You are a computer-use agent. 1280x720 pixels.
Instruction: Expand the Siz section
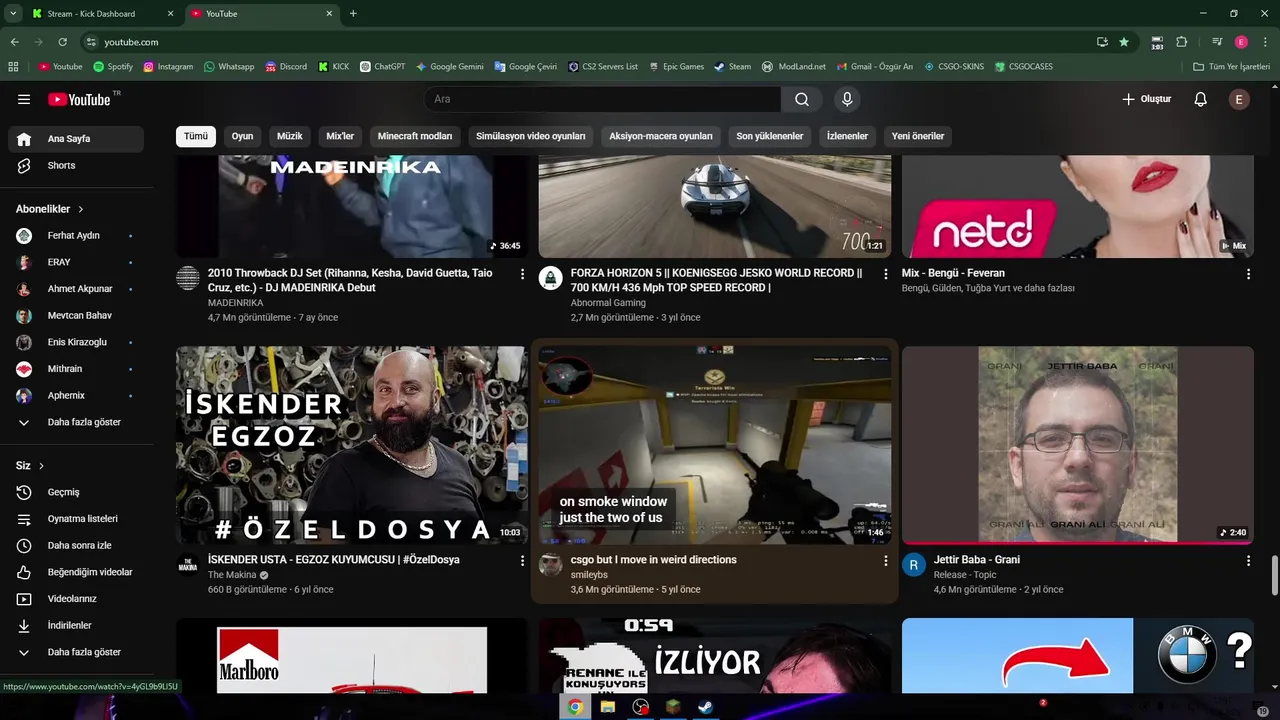30,466
